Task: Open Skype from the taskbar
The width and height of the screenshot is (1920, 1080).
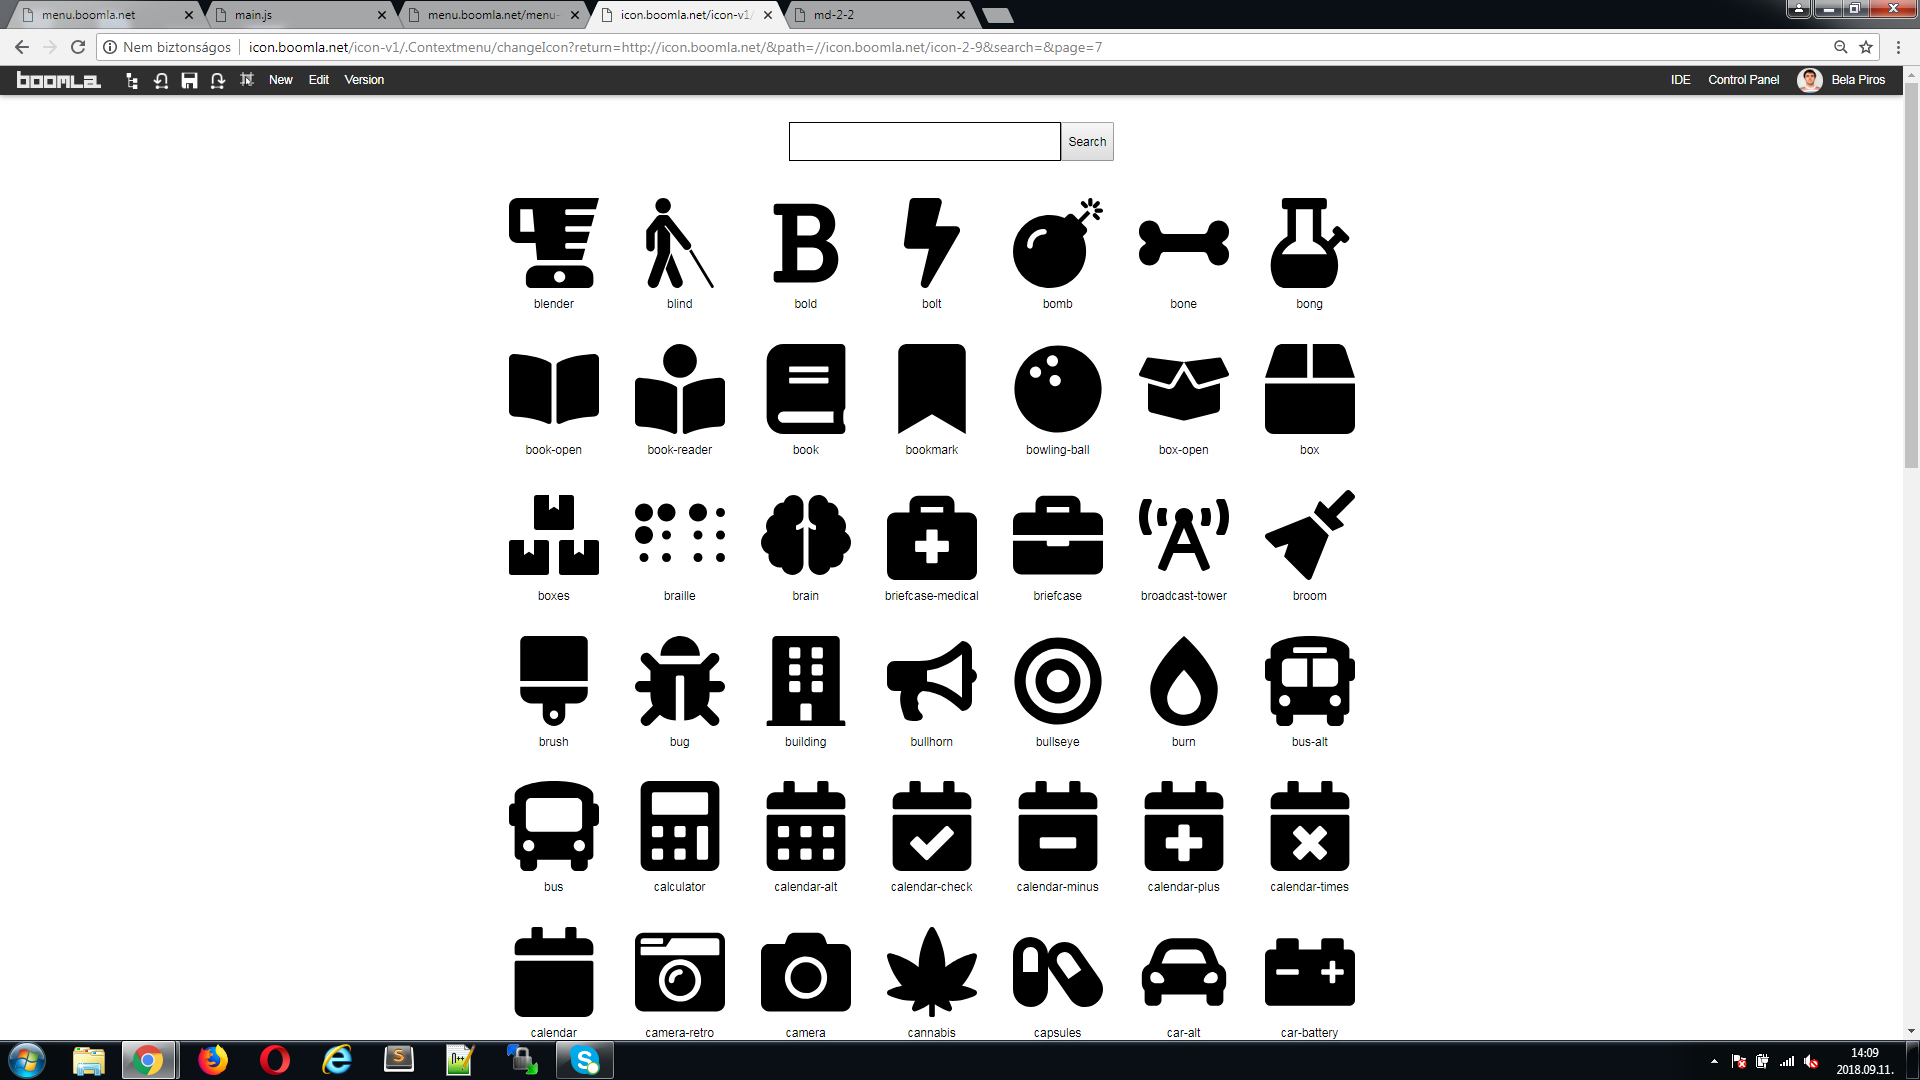Action: click(585, 1060)
